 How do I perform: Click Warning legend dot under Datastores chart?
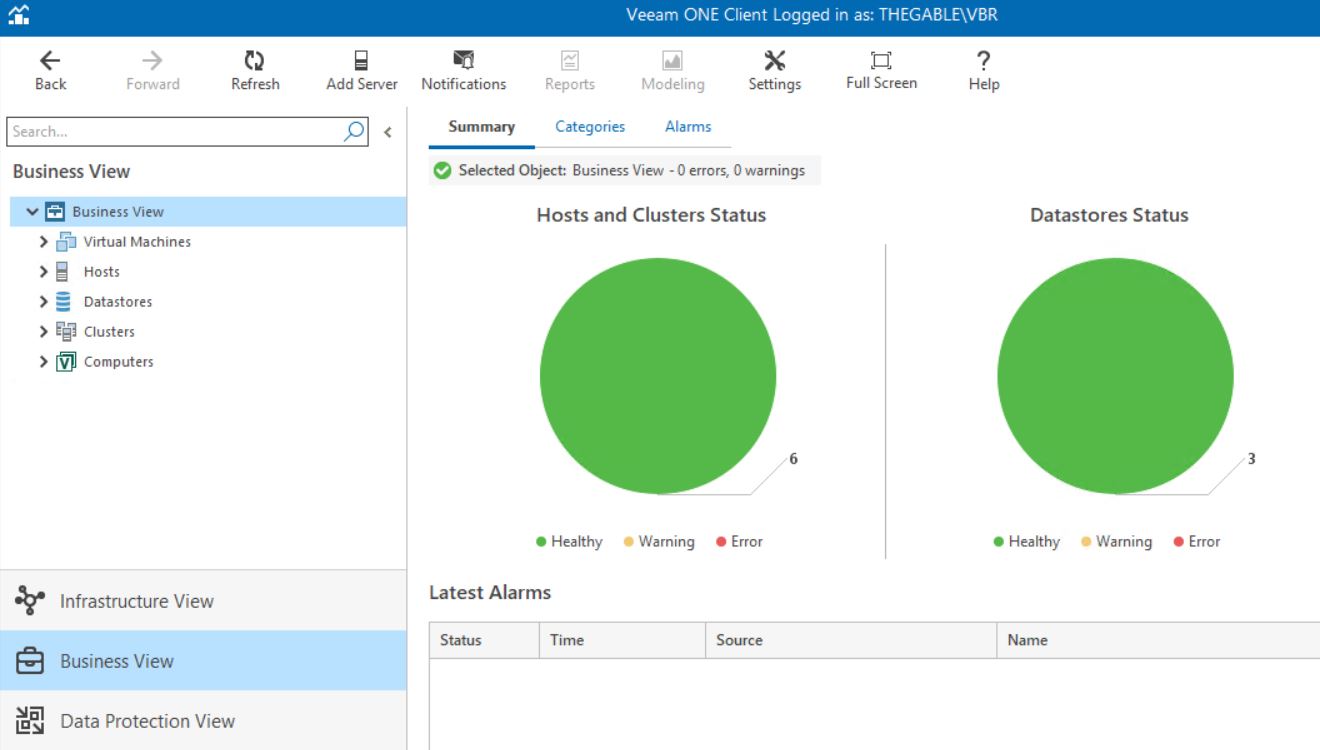[x=1086, y=541]
